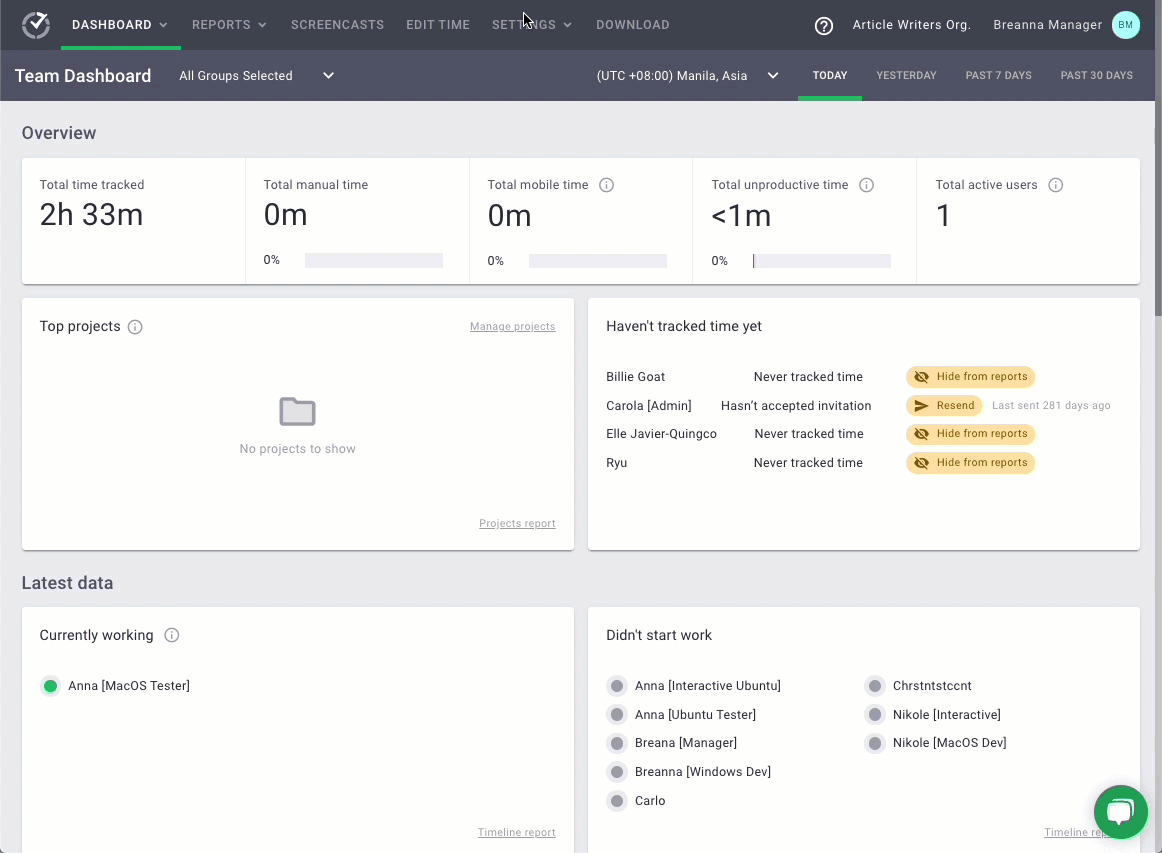Hide Billie Goat from reports
This screenshot has height=853, width=1162.
pos(970,377)
